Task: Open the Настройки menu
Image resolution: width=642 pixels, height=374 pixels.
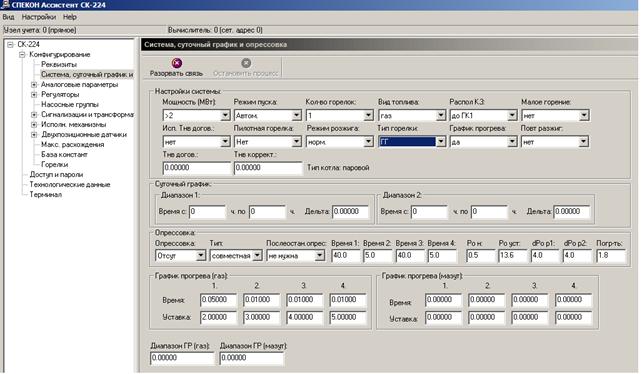Action: (38, 17)
